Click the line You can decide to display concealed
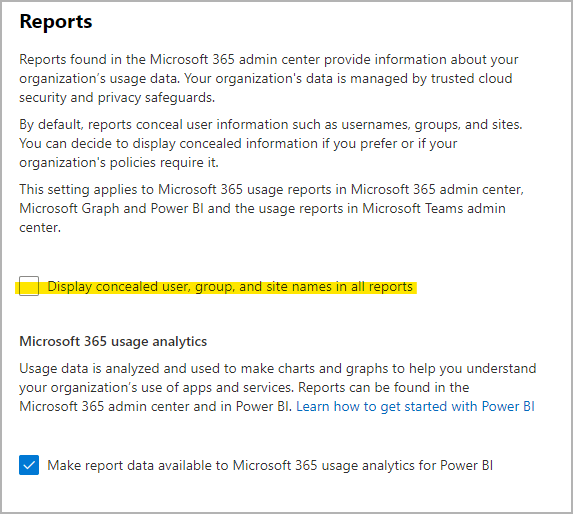Viewport: 573px width, 514px height. click(x=238, y=144)
